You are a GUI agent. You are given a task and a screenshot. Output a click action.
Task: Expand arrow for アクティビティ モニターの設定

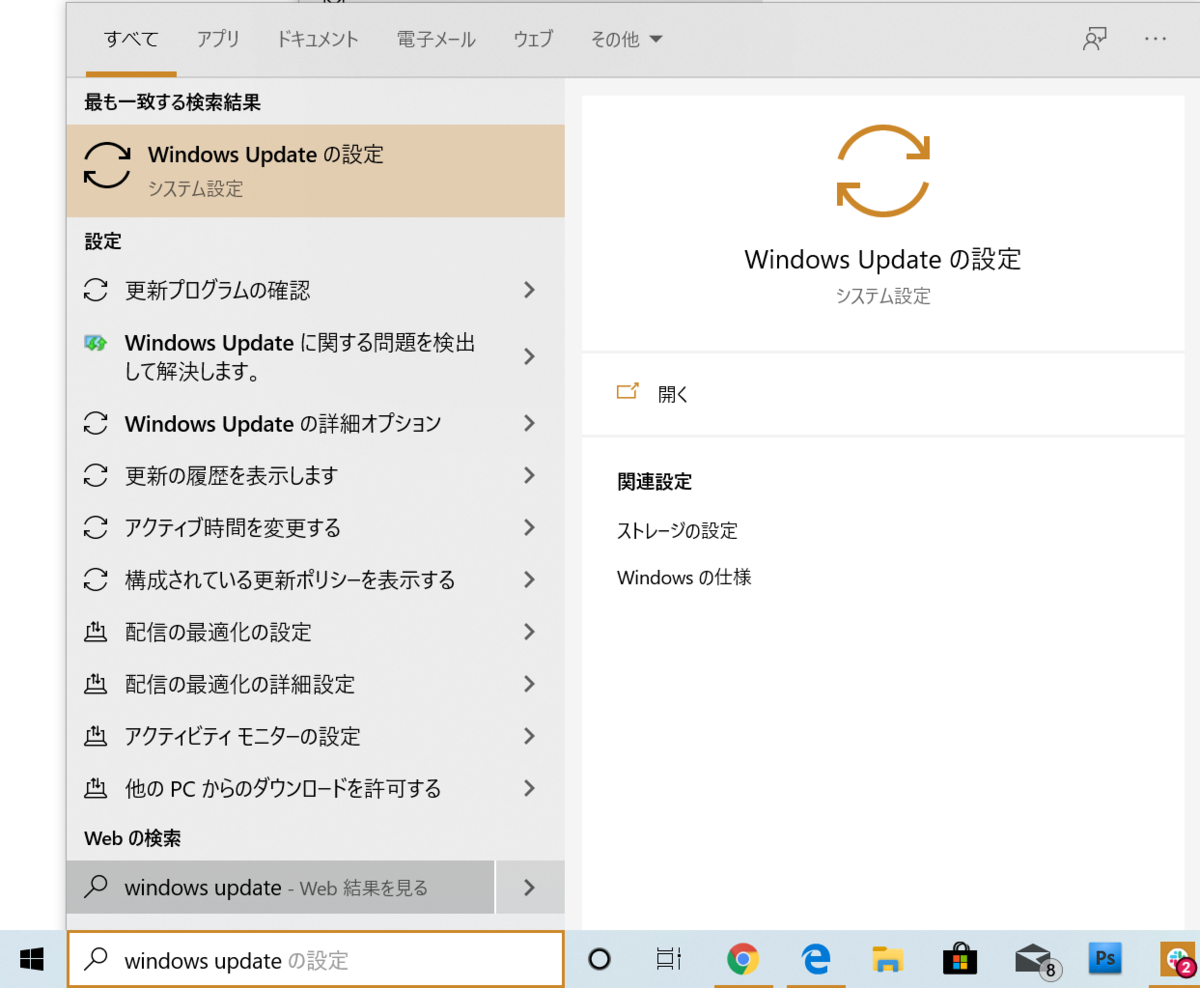coord(530,736)
